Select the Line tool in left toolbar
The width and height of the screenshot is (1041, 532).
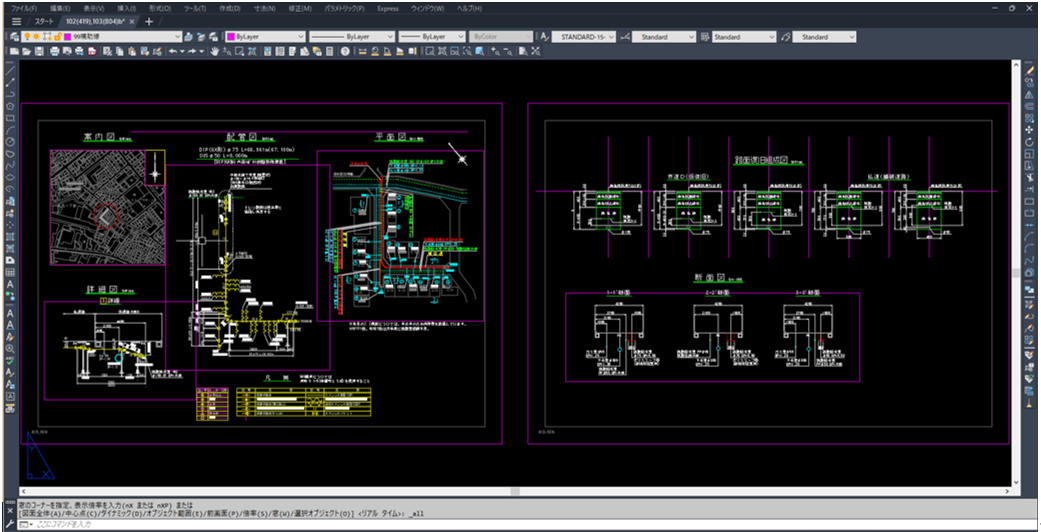click(10, 70)
